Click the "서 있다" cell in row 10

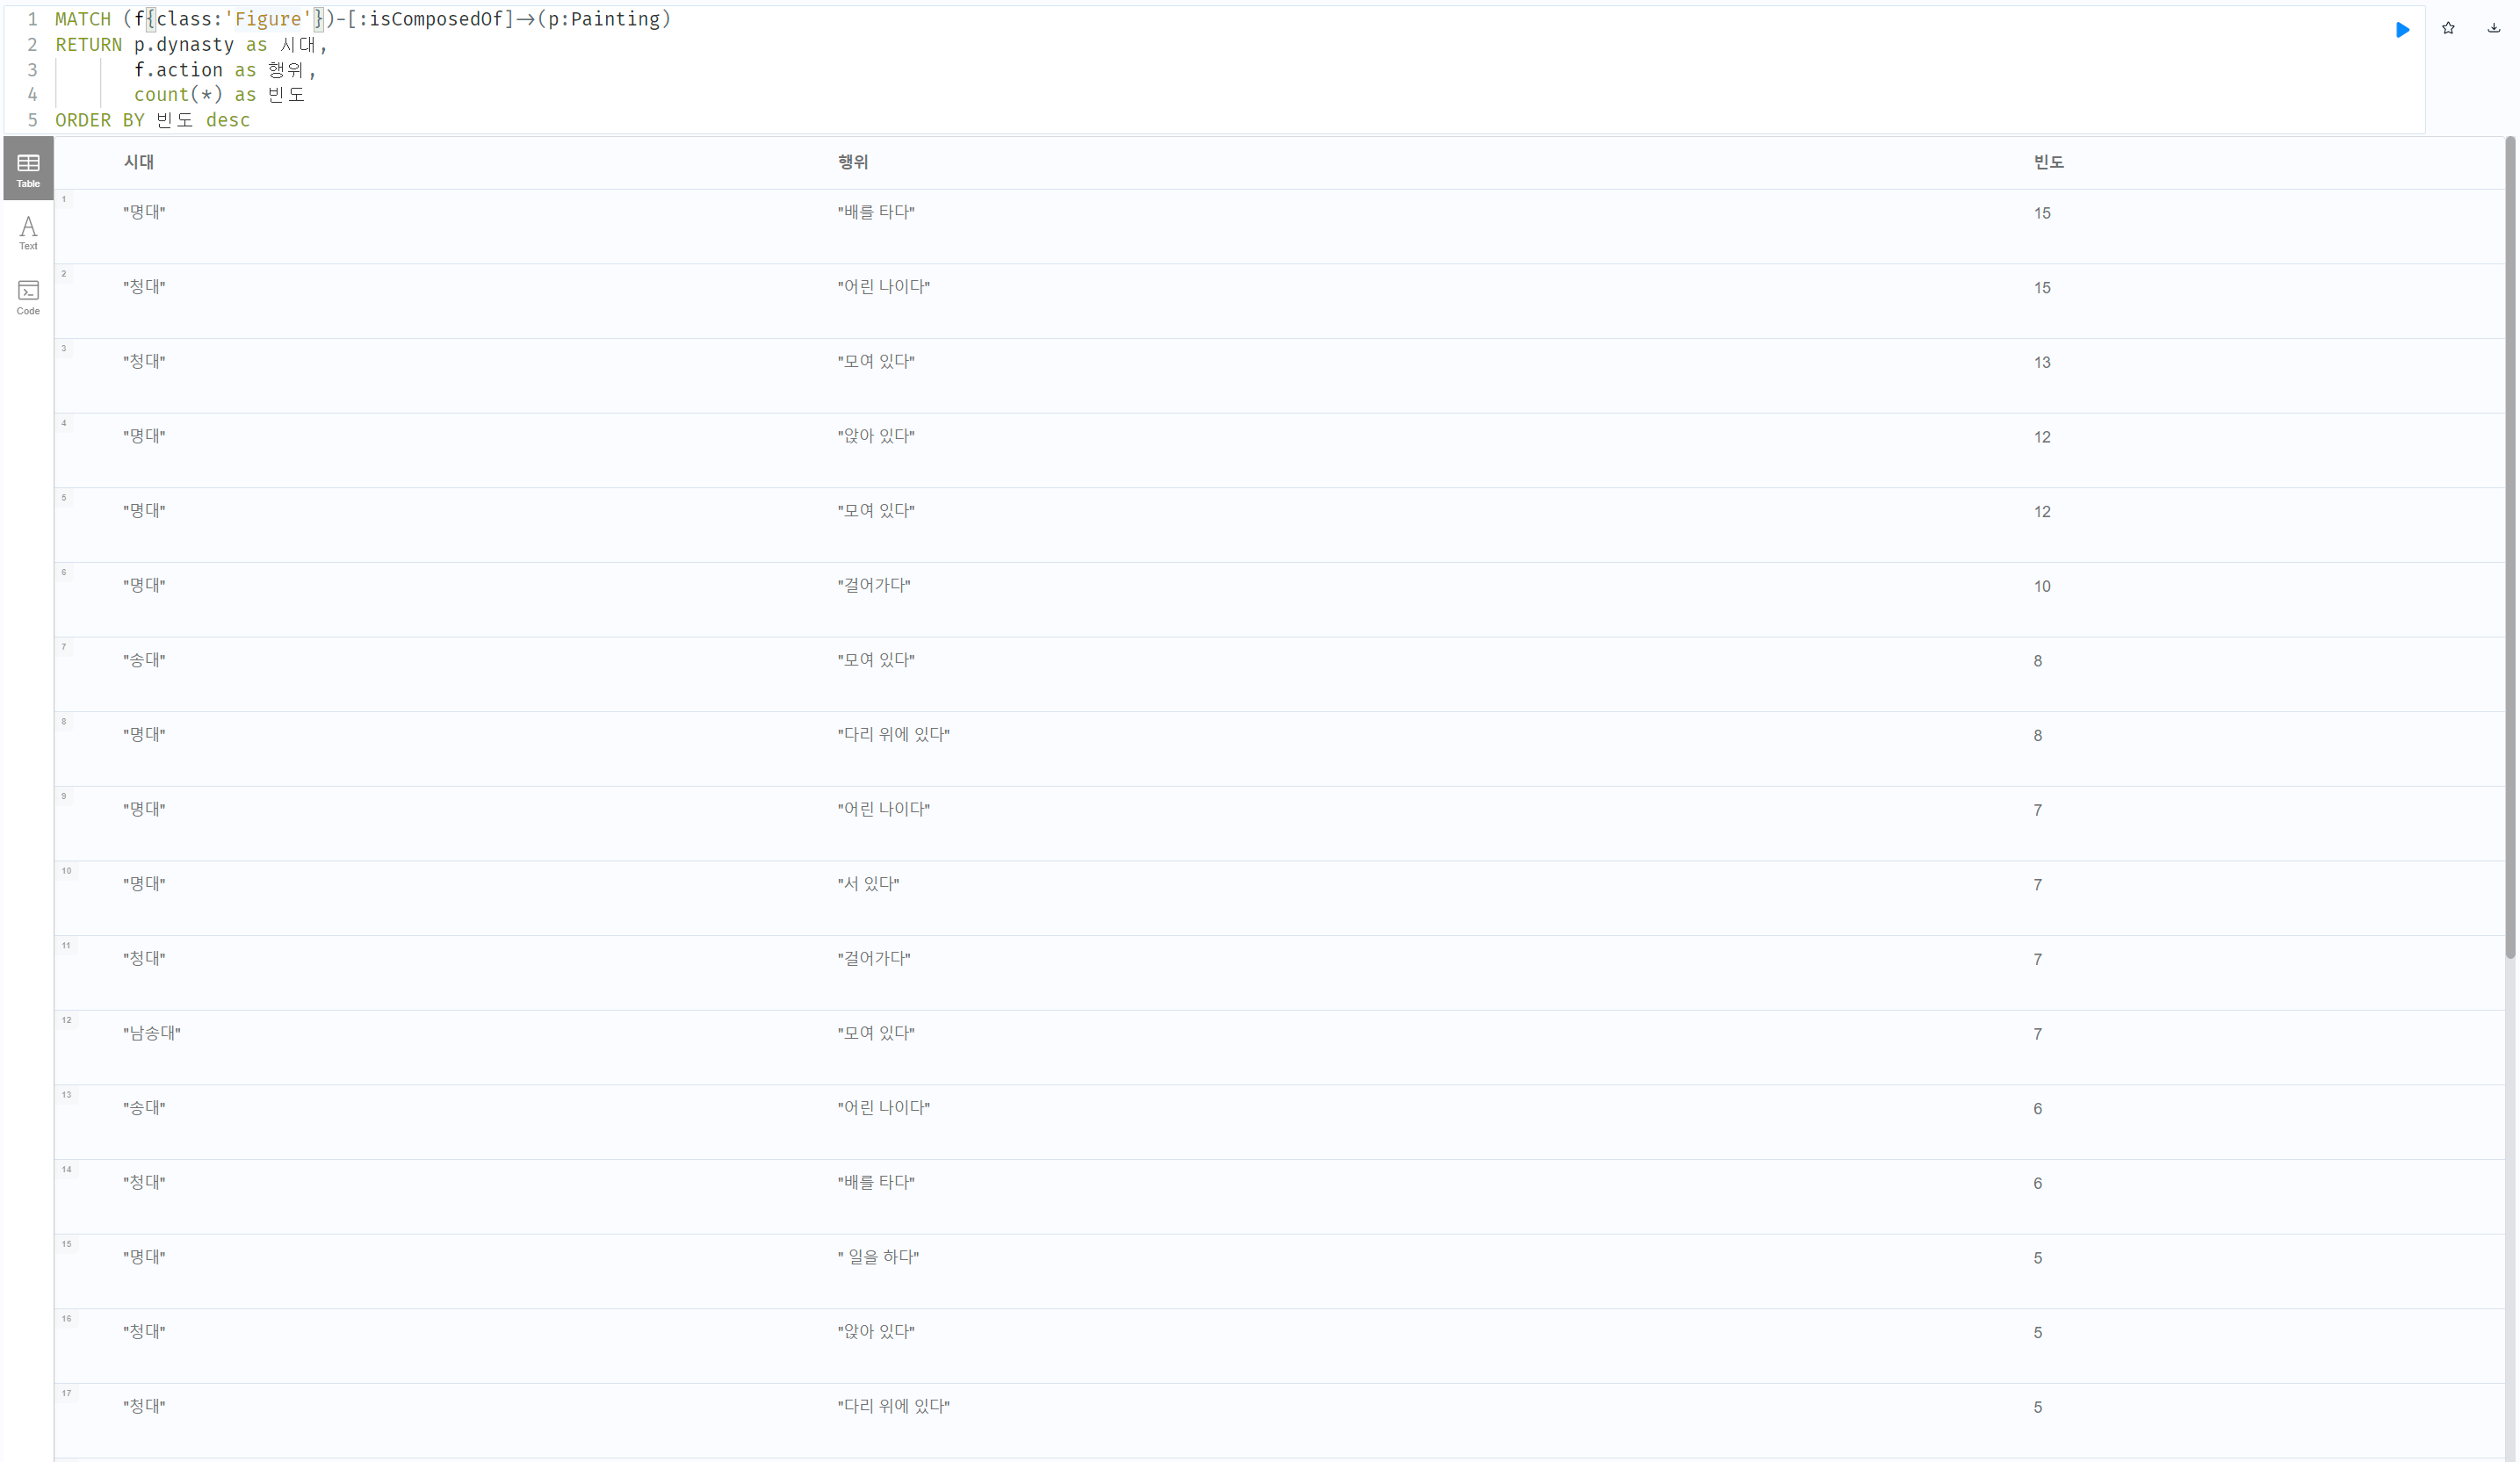coord(868,884)
